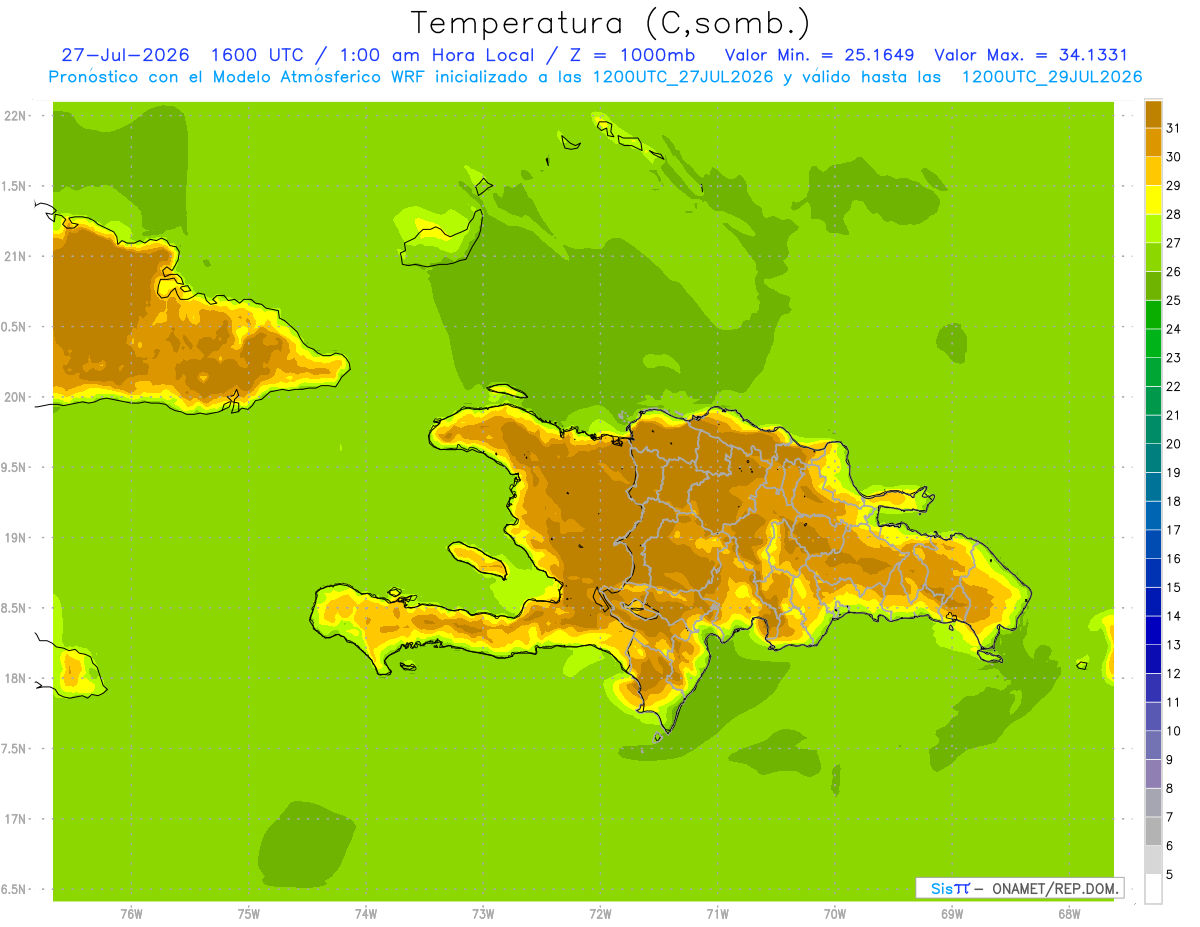
Task: Click the "72W" longitude axis label
Action: 600,913
